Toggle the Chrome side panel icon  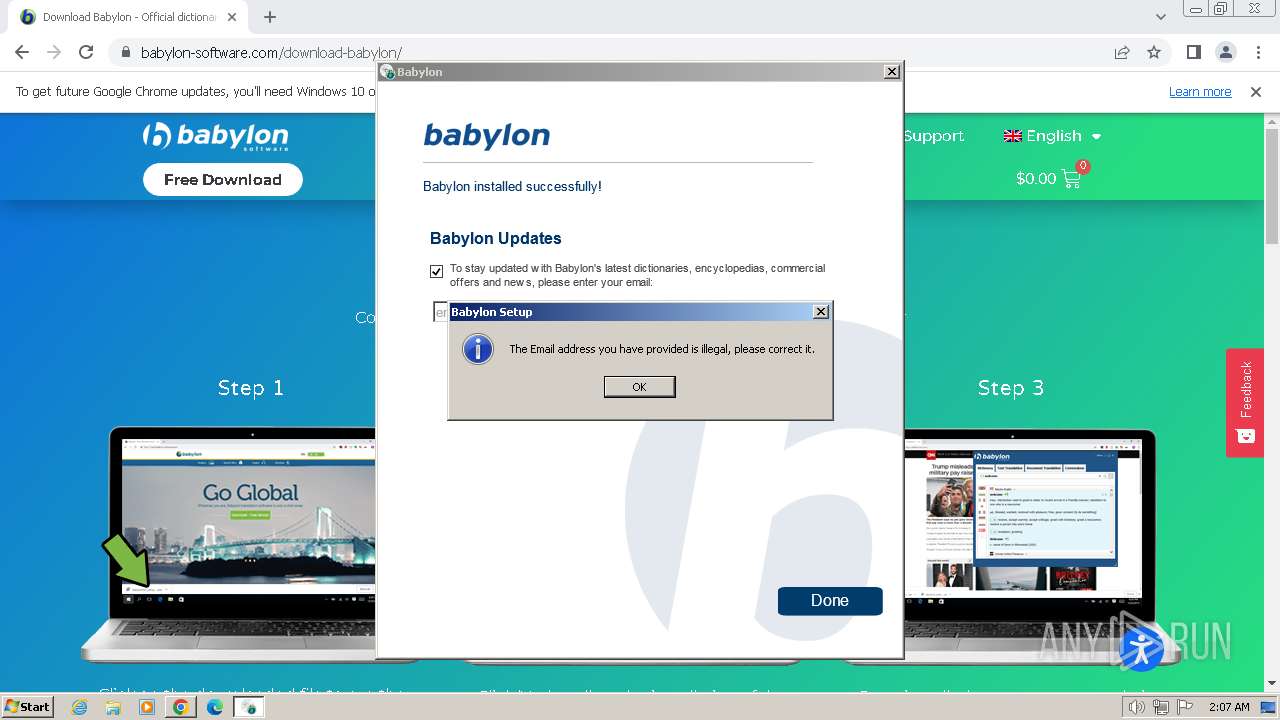tap(1194, 52)
